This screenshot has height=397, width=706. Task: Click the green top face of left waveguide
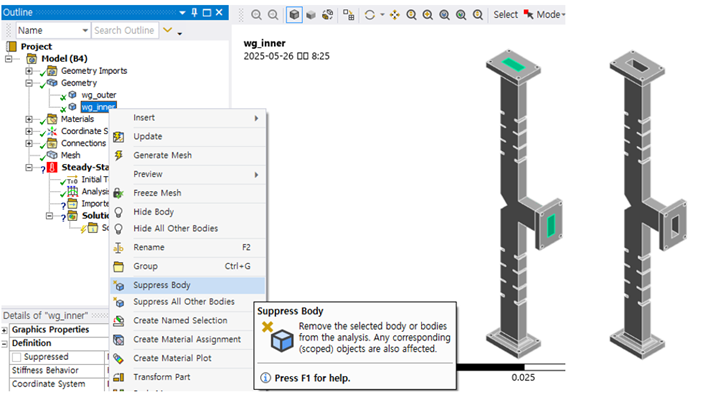click(x=513, y=65)
